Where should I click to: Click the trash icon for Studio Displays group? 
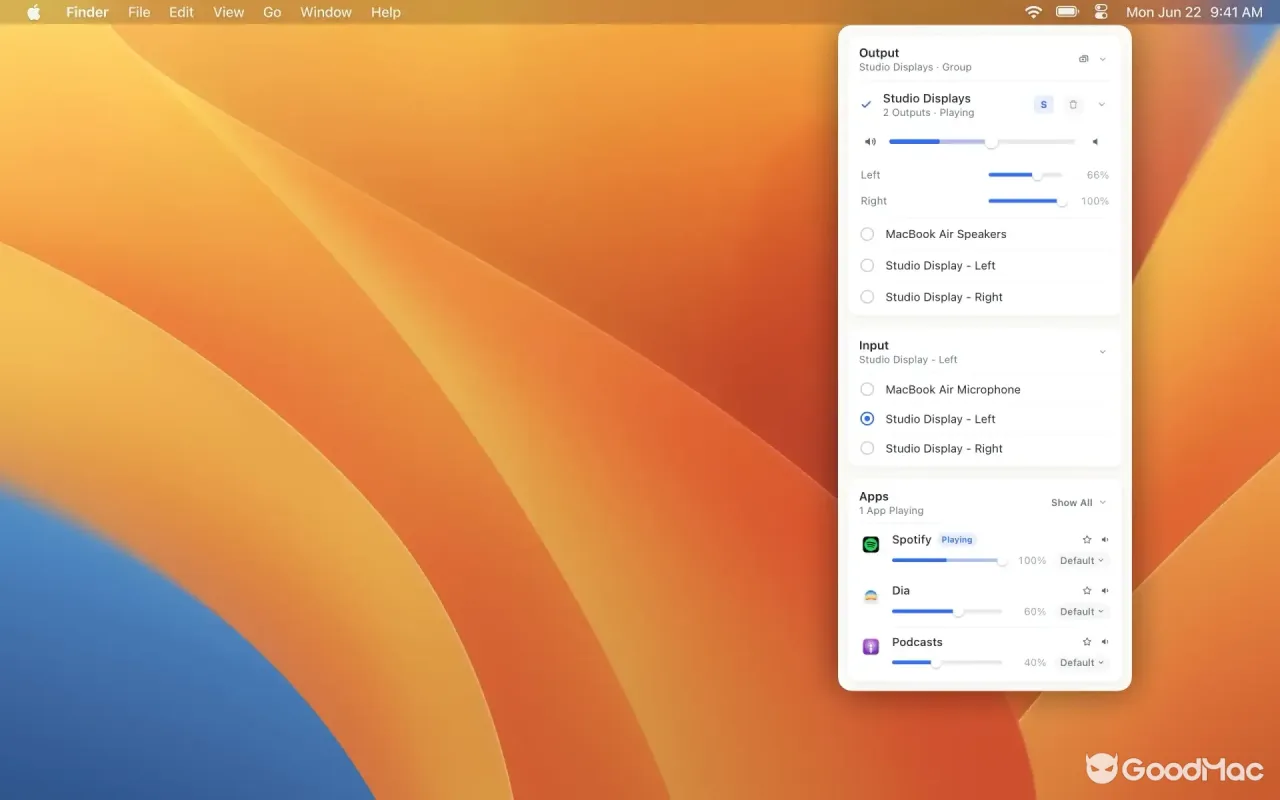click(1073, 105)
